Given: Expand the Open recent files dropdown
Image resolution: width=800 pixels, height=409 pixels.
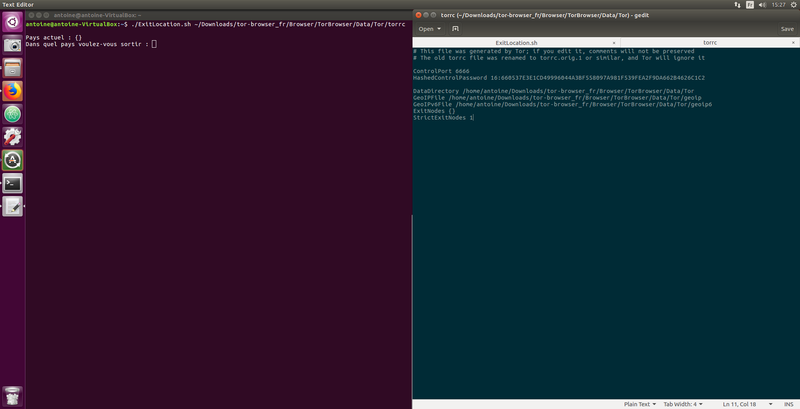Looking at the screenshot, I should (x=439, y=29).
